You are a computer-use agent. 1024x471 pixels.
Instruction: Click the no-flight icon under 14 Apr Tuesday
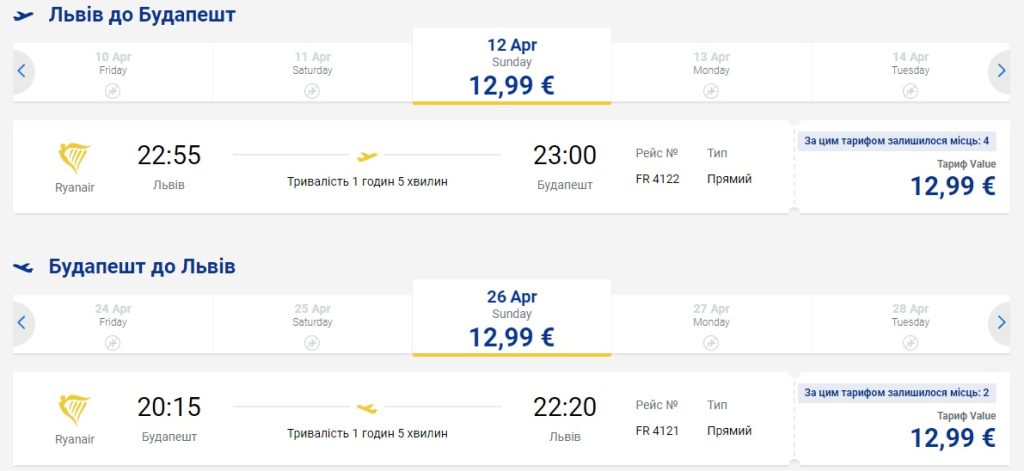click(910, 91)
